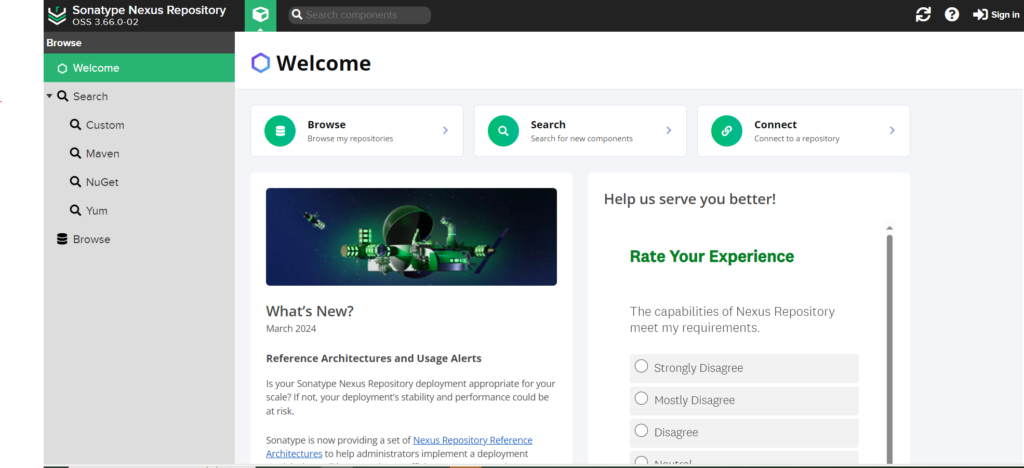The height and width of the screenshot is (468, 1024).
Task: Click the March 2024 date text
Action: tap(291, 328)
